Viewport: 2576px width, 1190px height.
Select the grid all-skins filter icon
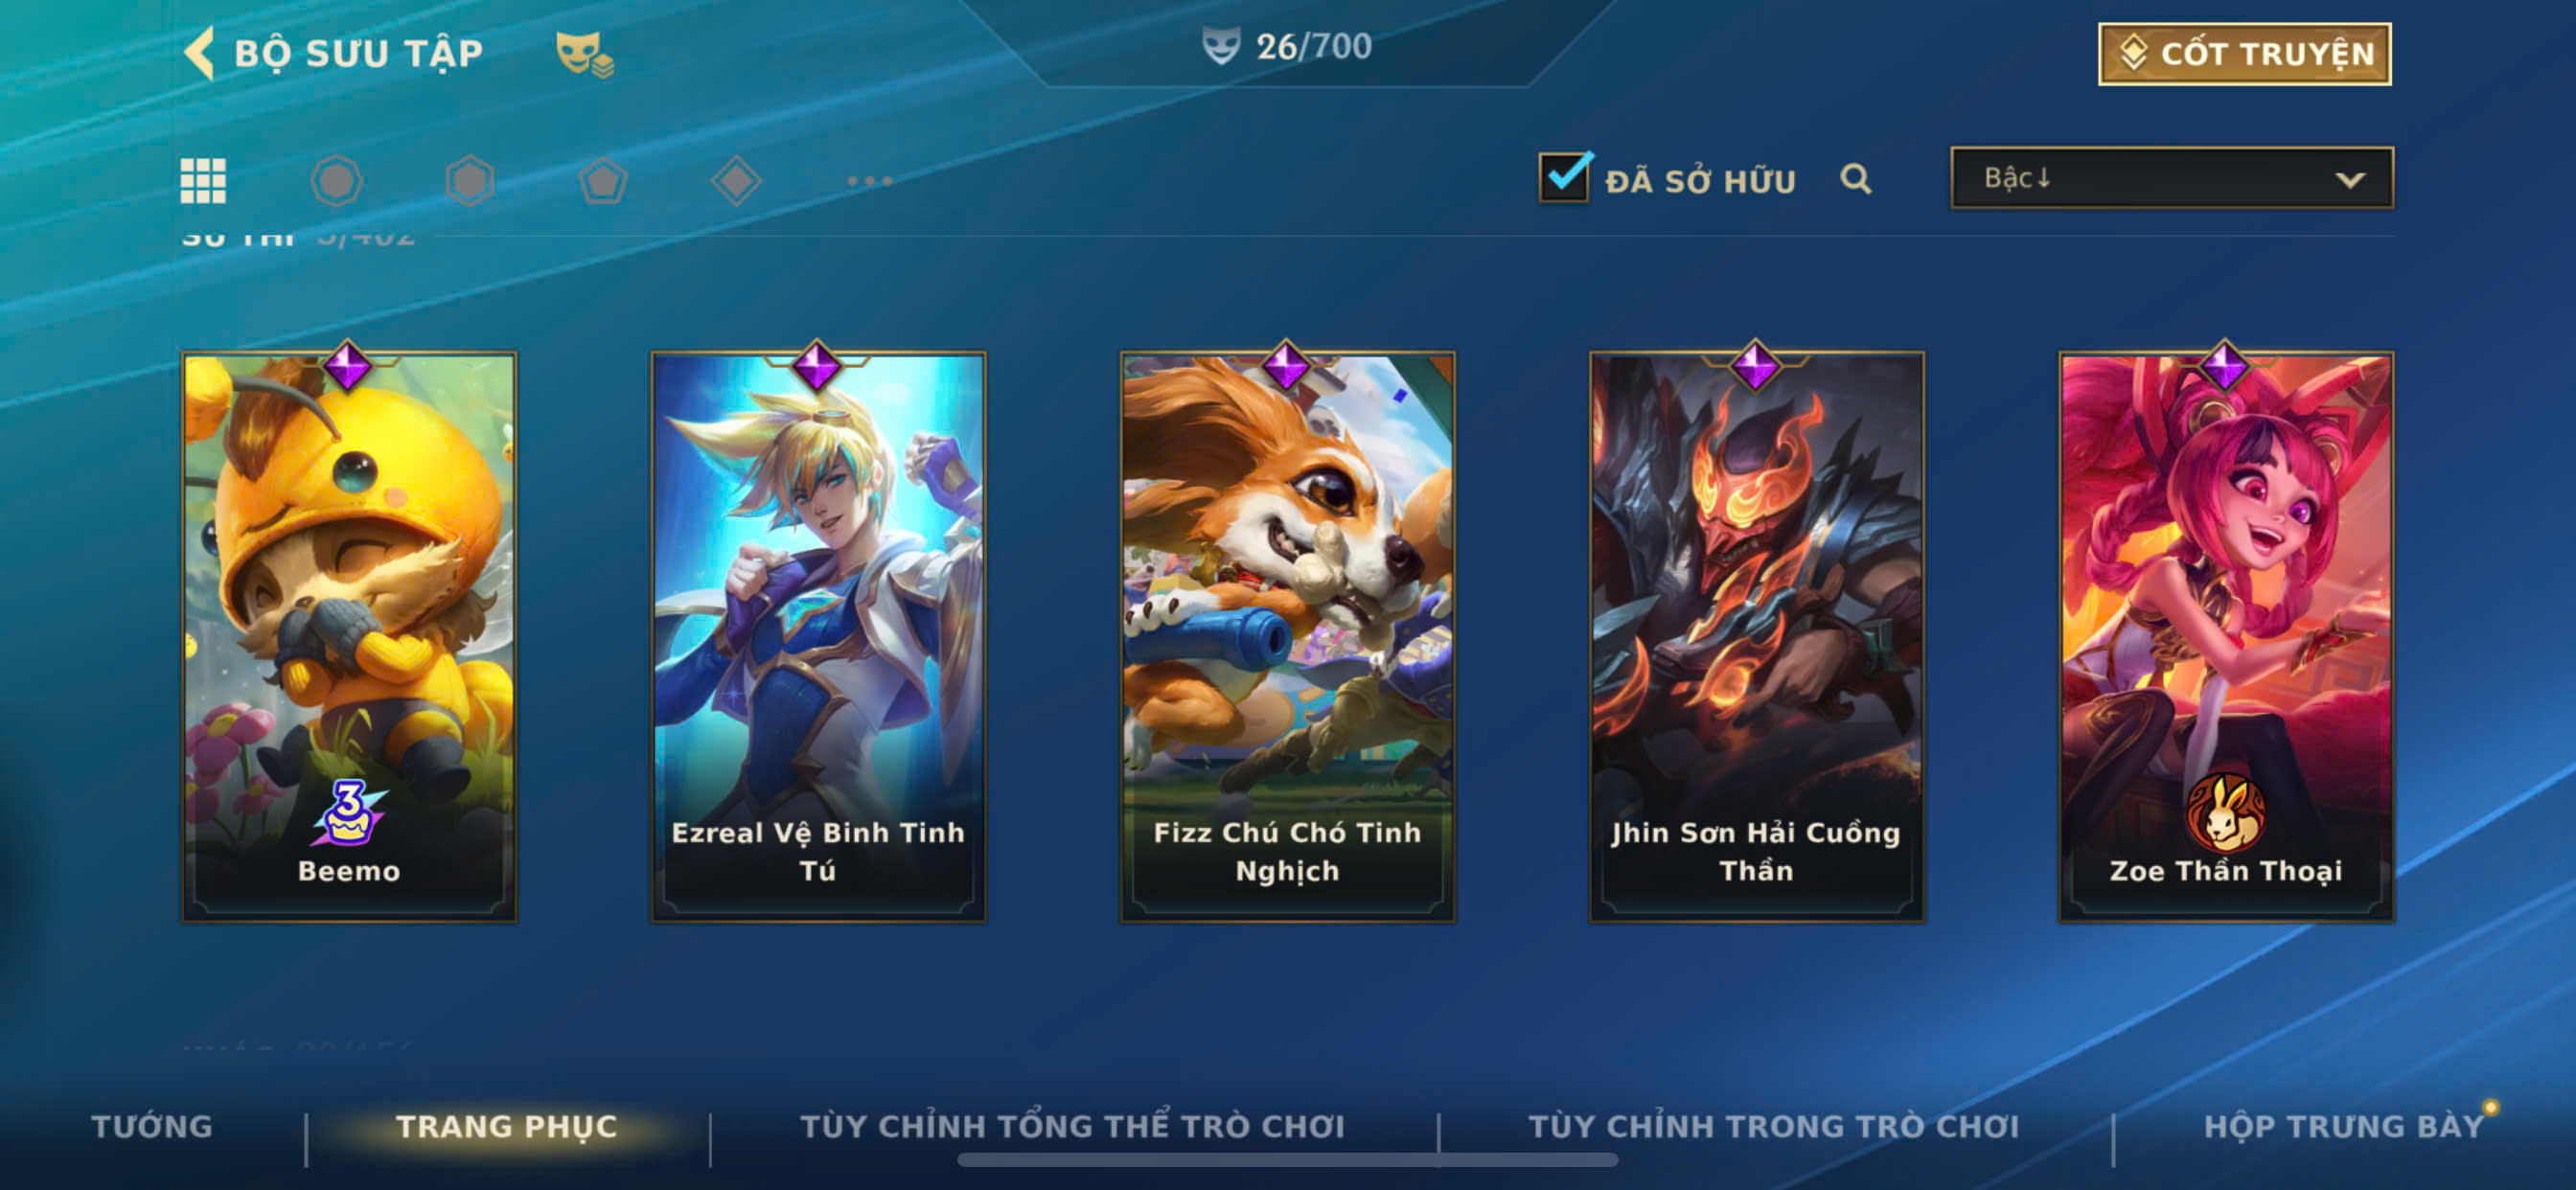click(x=203, y=181)
